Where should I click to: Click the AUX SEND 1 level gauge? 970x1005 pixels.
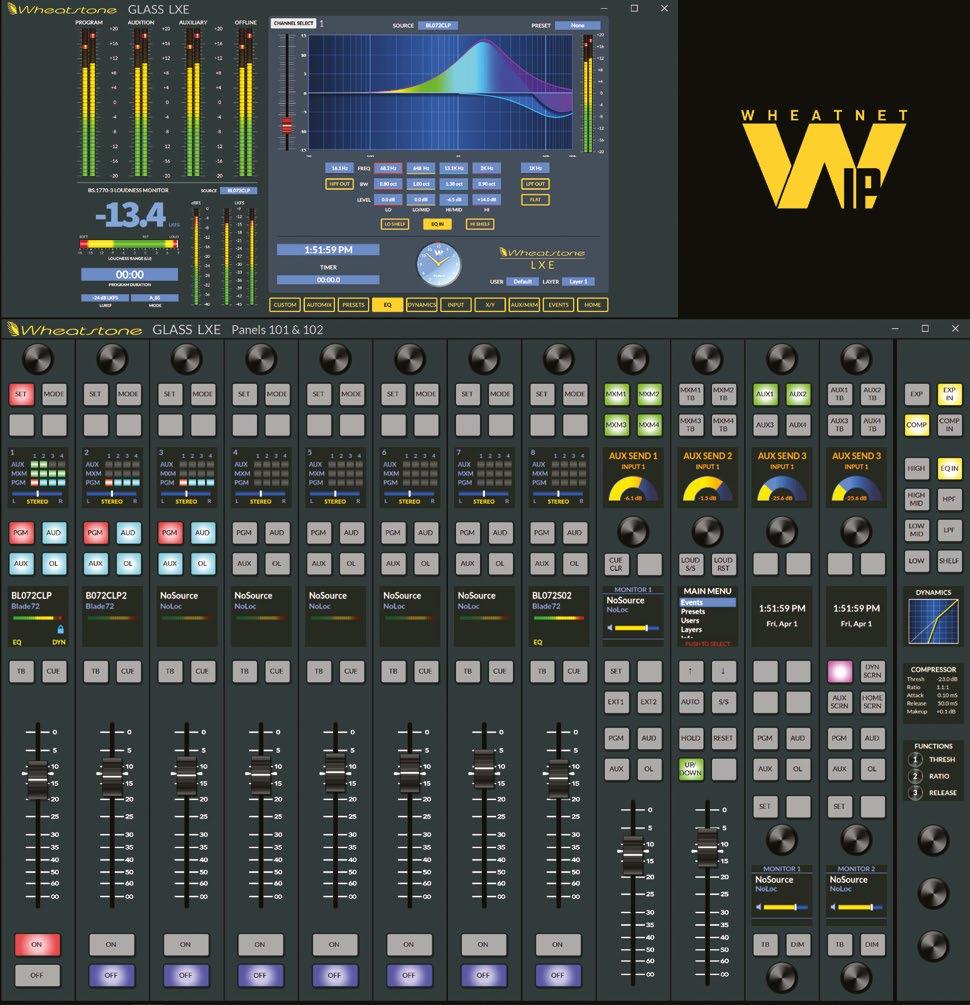[632, 489]
